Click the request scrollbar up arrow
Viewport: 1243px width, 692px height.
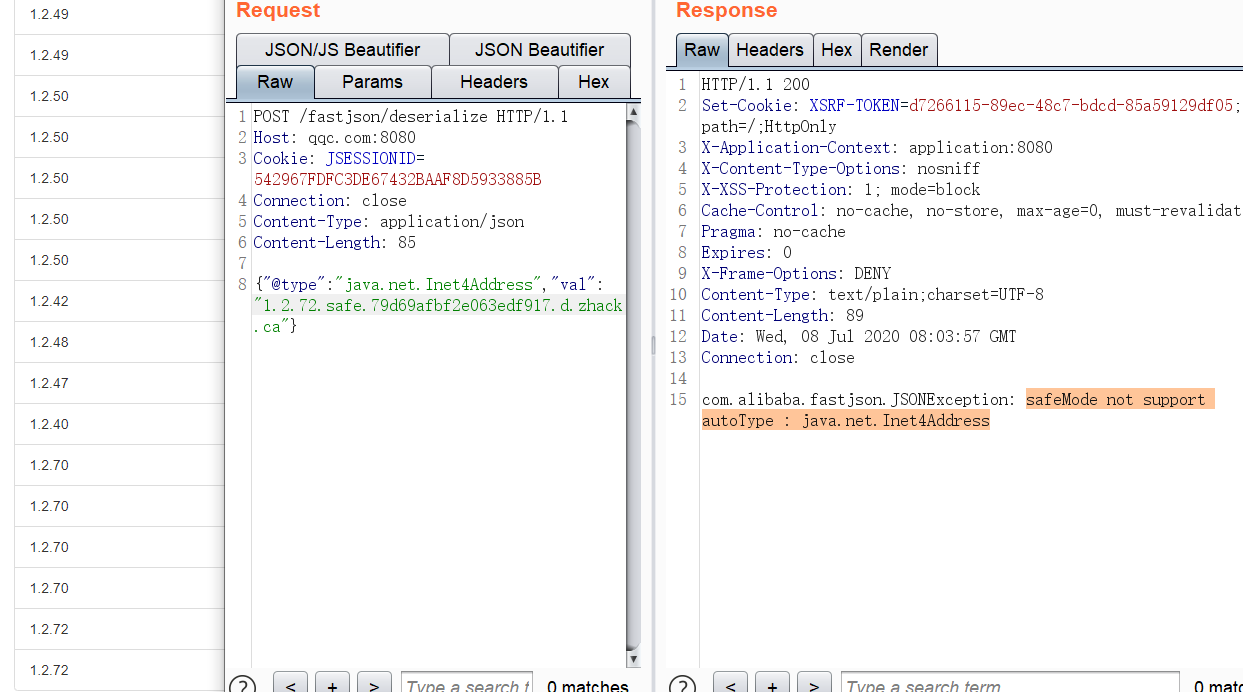pos(632,113)
